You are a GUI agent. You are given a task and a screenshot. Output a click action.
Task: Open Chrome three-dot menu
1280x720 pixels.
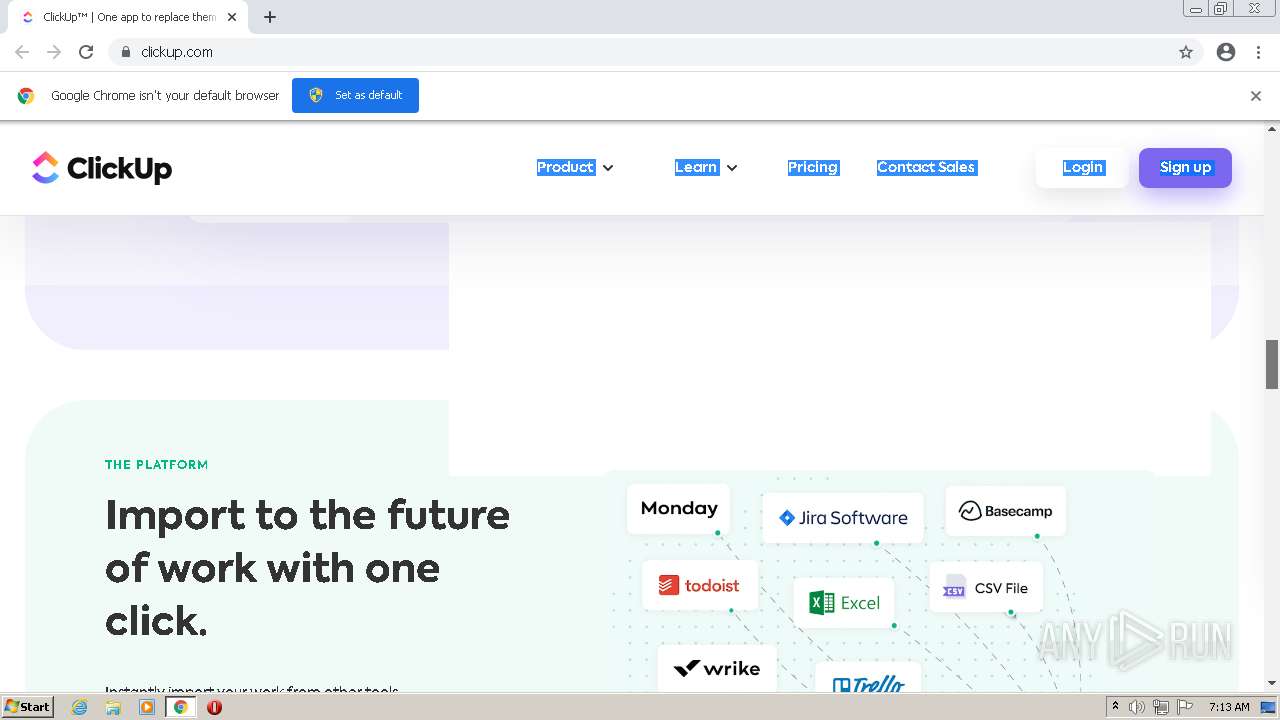[1258, 52]
